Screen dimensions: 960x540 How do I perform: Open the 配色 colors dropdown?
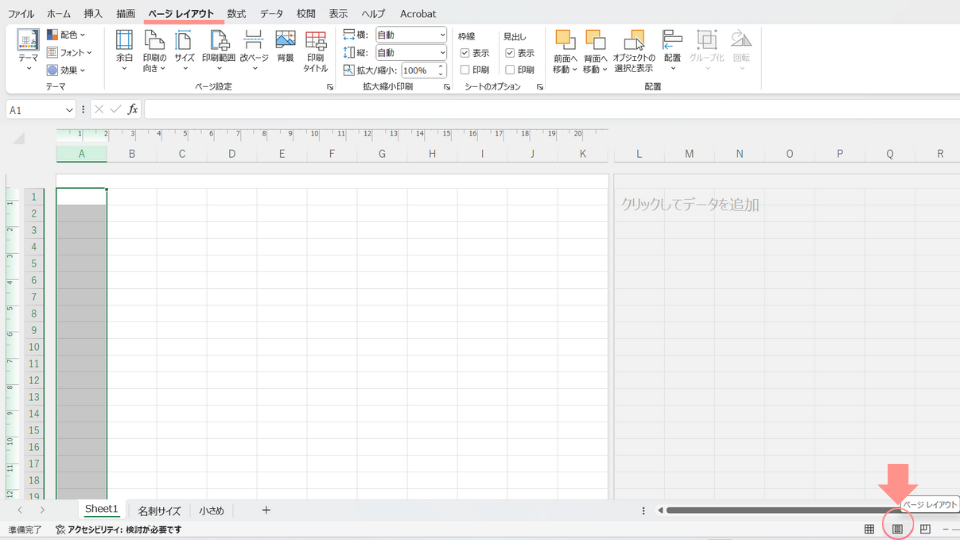click(x=68, y=35)
